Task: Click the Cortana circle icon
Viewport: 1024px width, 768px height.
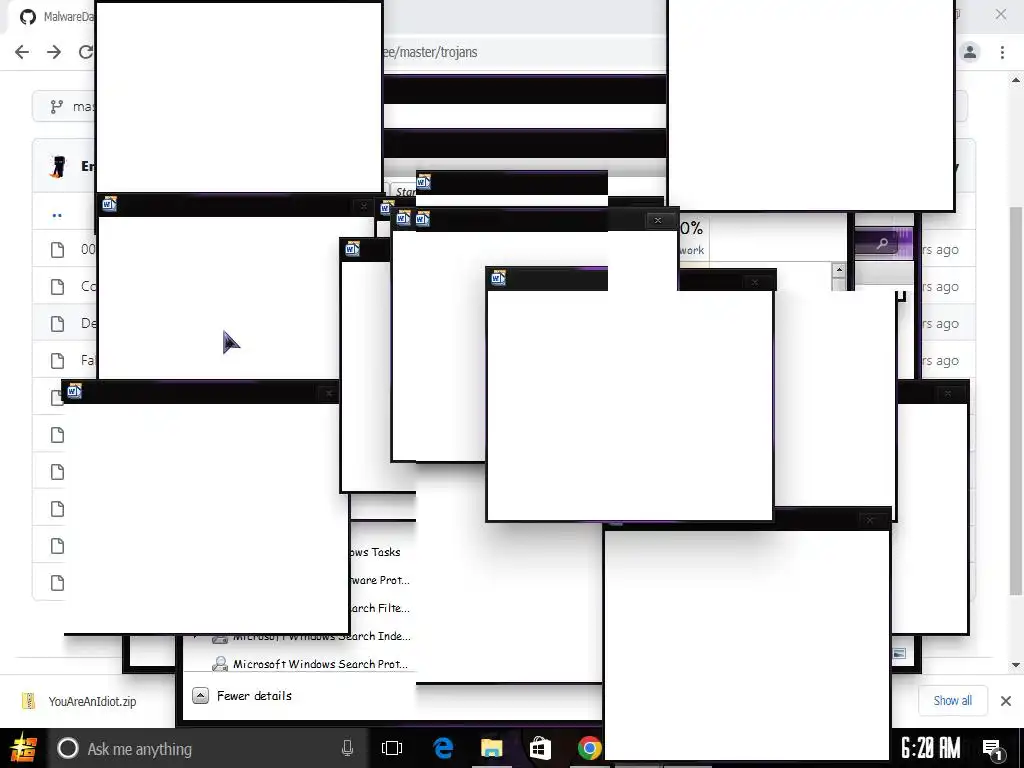Action: coord(68,748)
